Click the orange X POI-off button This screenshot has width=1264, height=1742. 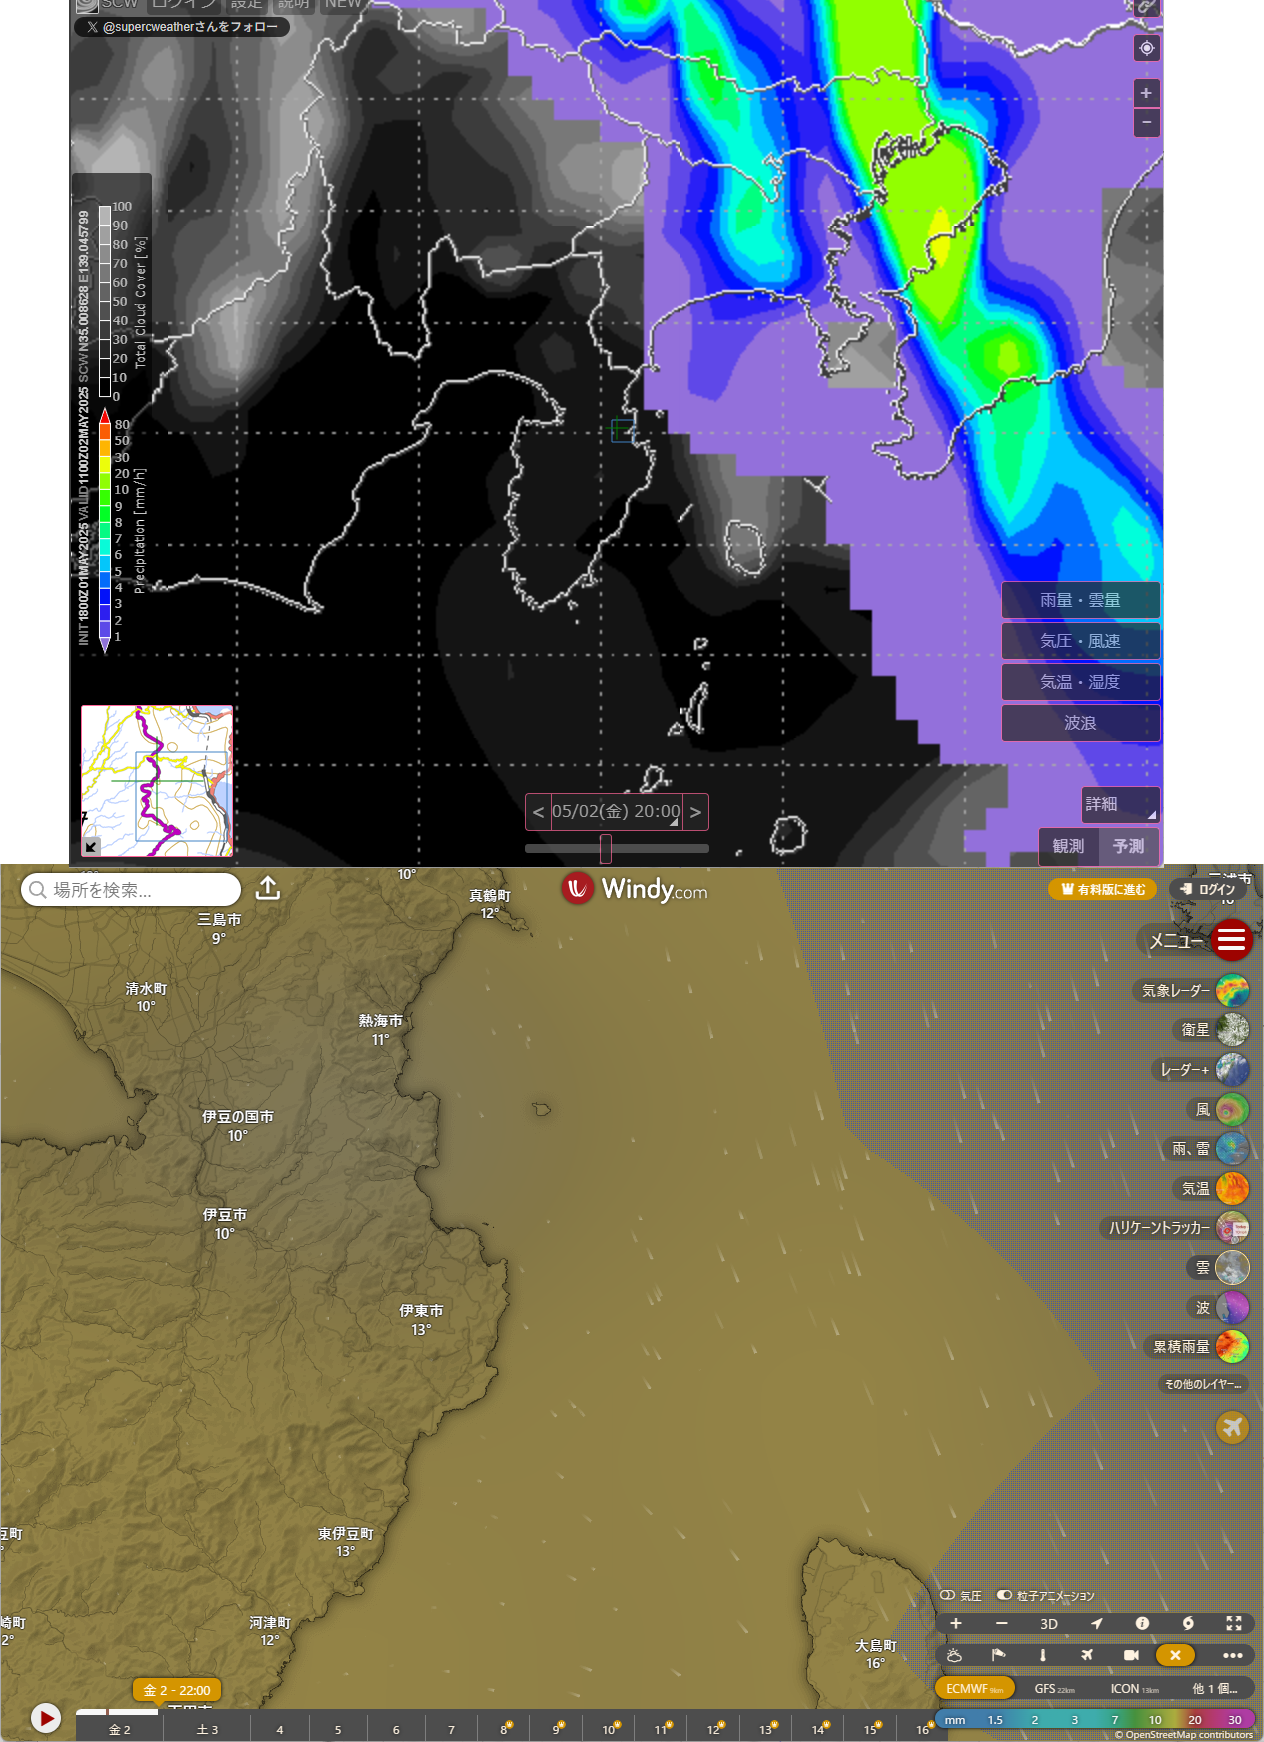pos(1175,1655)
